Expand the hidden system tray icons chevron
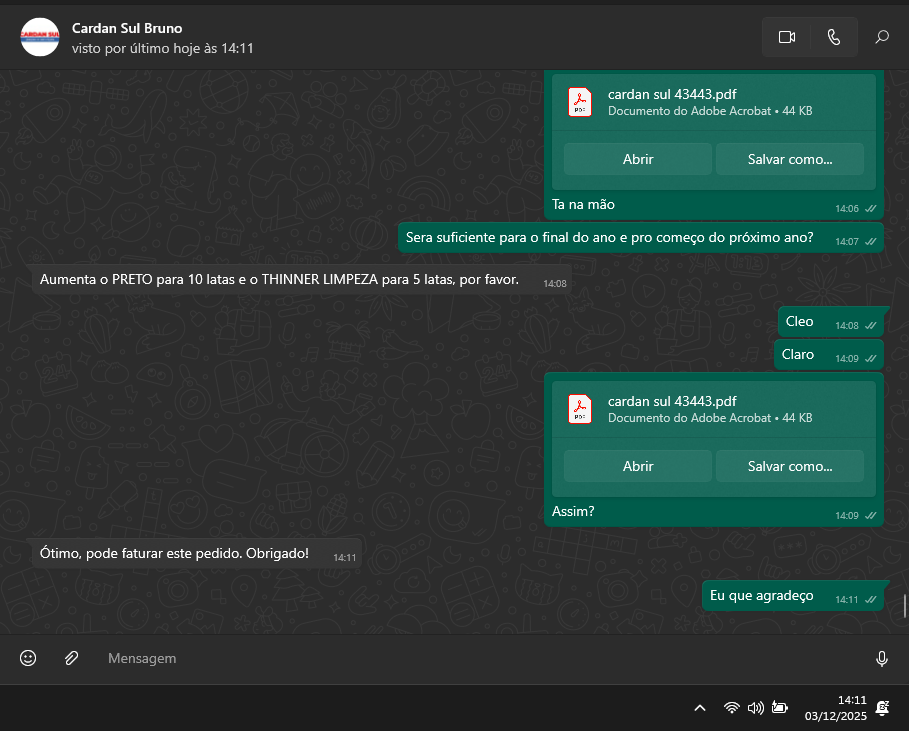 [x=700, y=708]
